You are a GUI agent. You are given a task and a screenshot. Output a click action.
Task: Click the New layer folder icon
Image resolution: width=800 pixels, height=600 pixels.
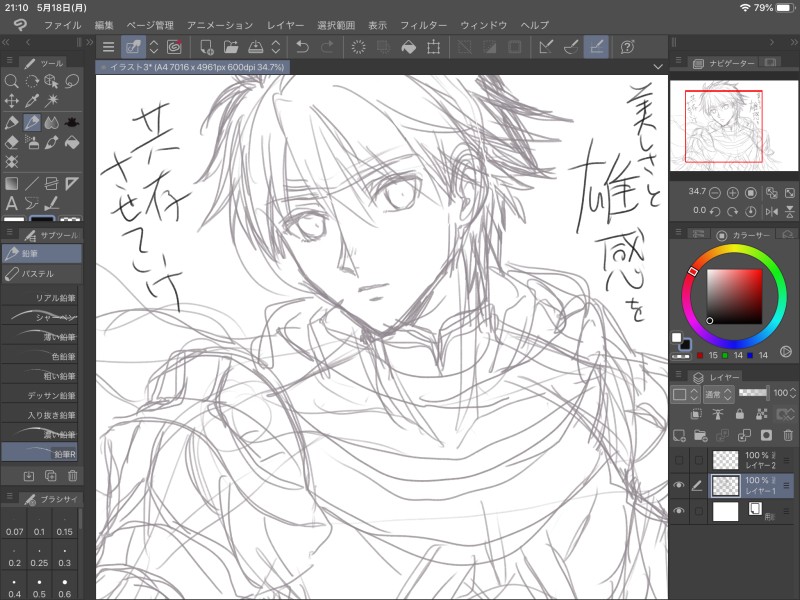701,435
